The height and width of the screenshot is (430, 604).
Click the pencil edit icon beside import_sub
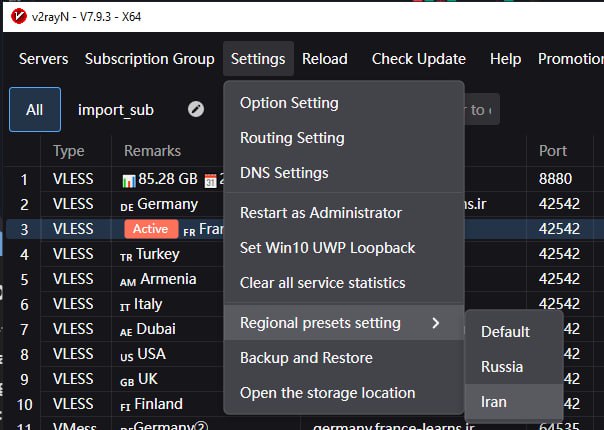click(196, 109)
